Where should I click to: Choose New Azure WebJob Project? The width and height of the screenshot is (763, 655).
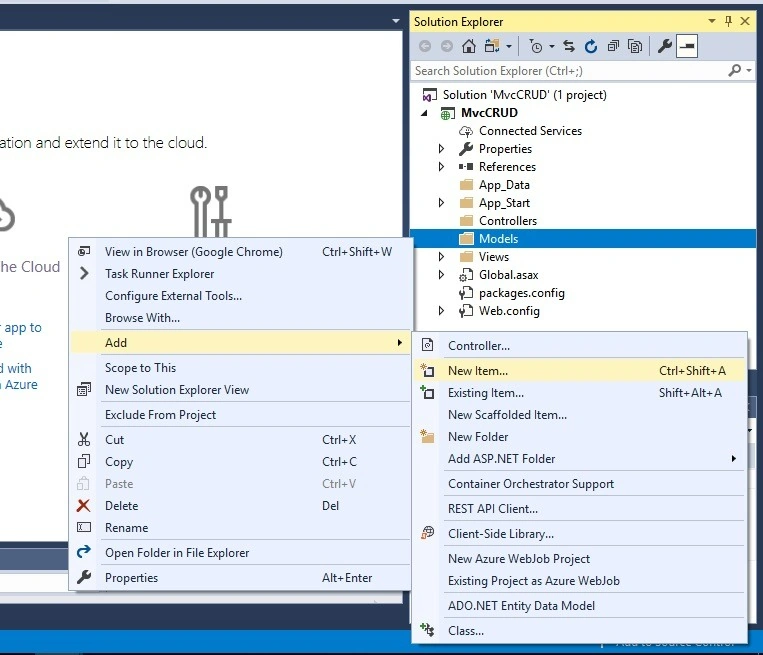click(x=579, y=559)
